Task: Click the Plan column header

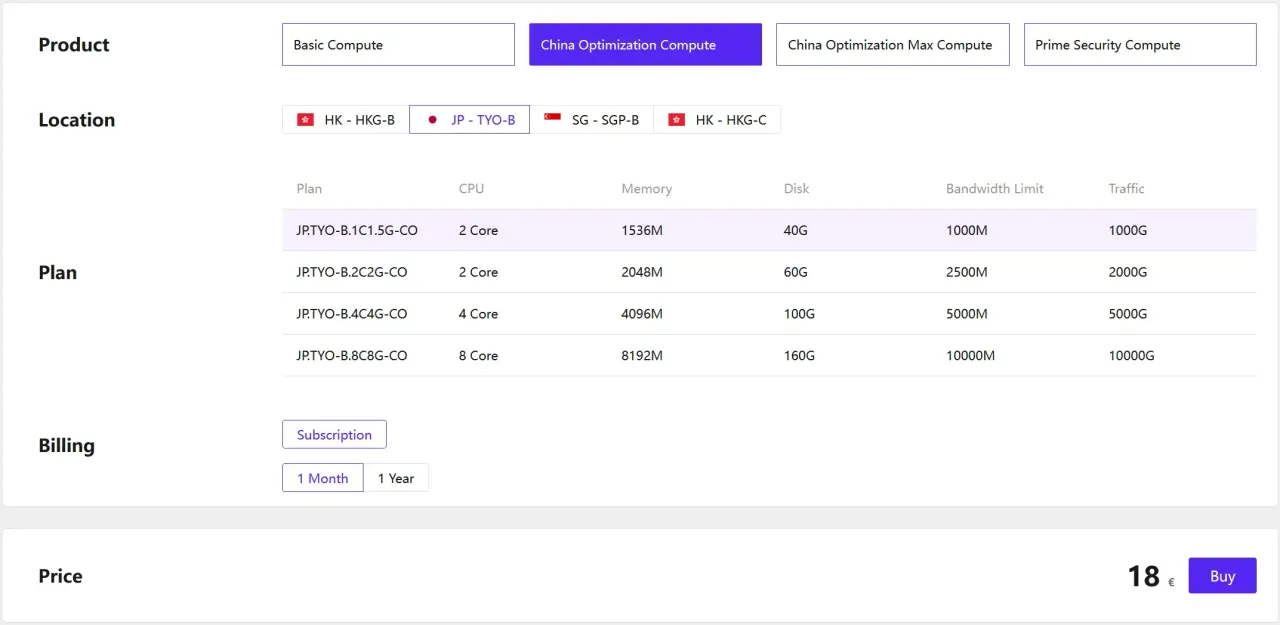Action: (x=309, y=188)
